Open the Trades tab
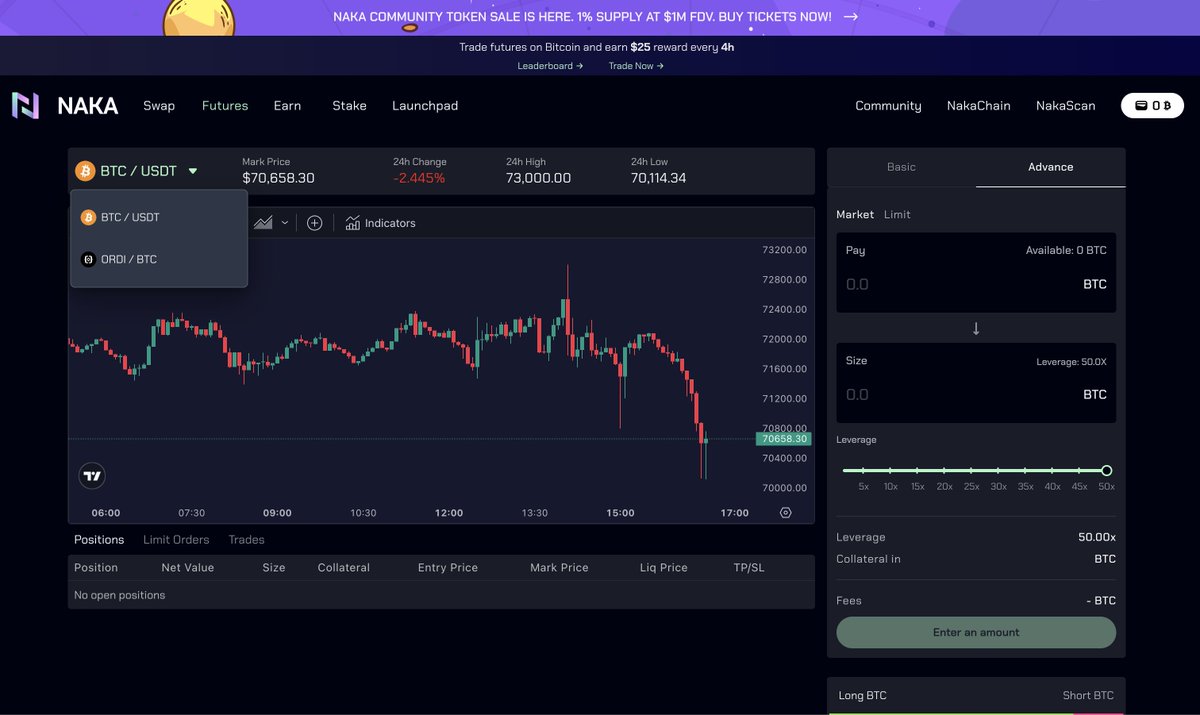The height and width of the screenshot is (715, 1200). (246, 539)
